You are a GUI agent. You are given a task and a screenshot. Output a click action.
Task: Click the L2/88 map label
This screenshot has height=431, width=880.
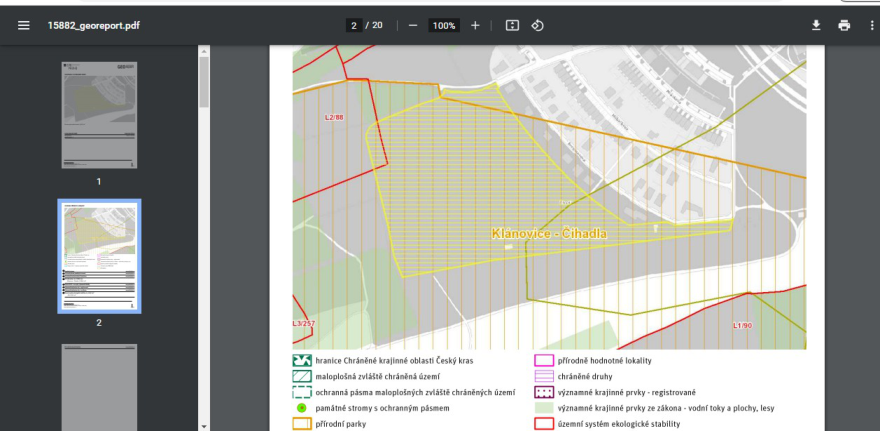(x=334, y=117)
